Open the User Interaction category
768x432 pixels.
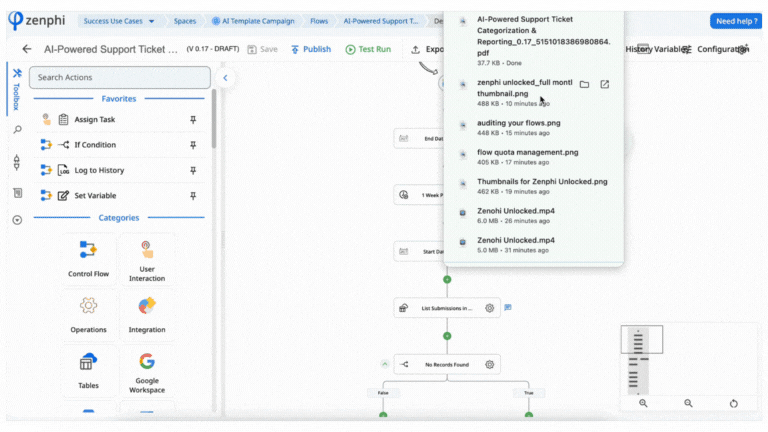147,261
